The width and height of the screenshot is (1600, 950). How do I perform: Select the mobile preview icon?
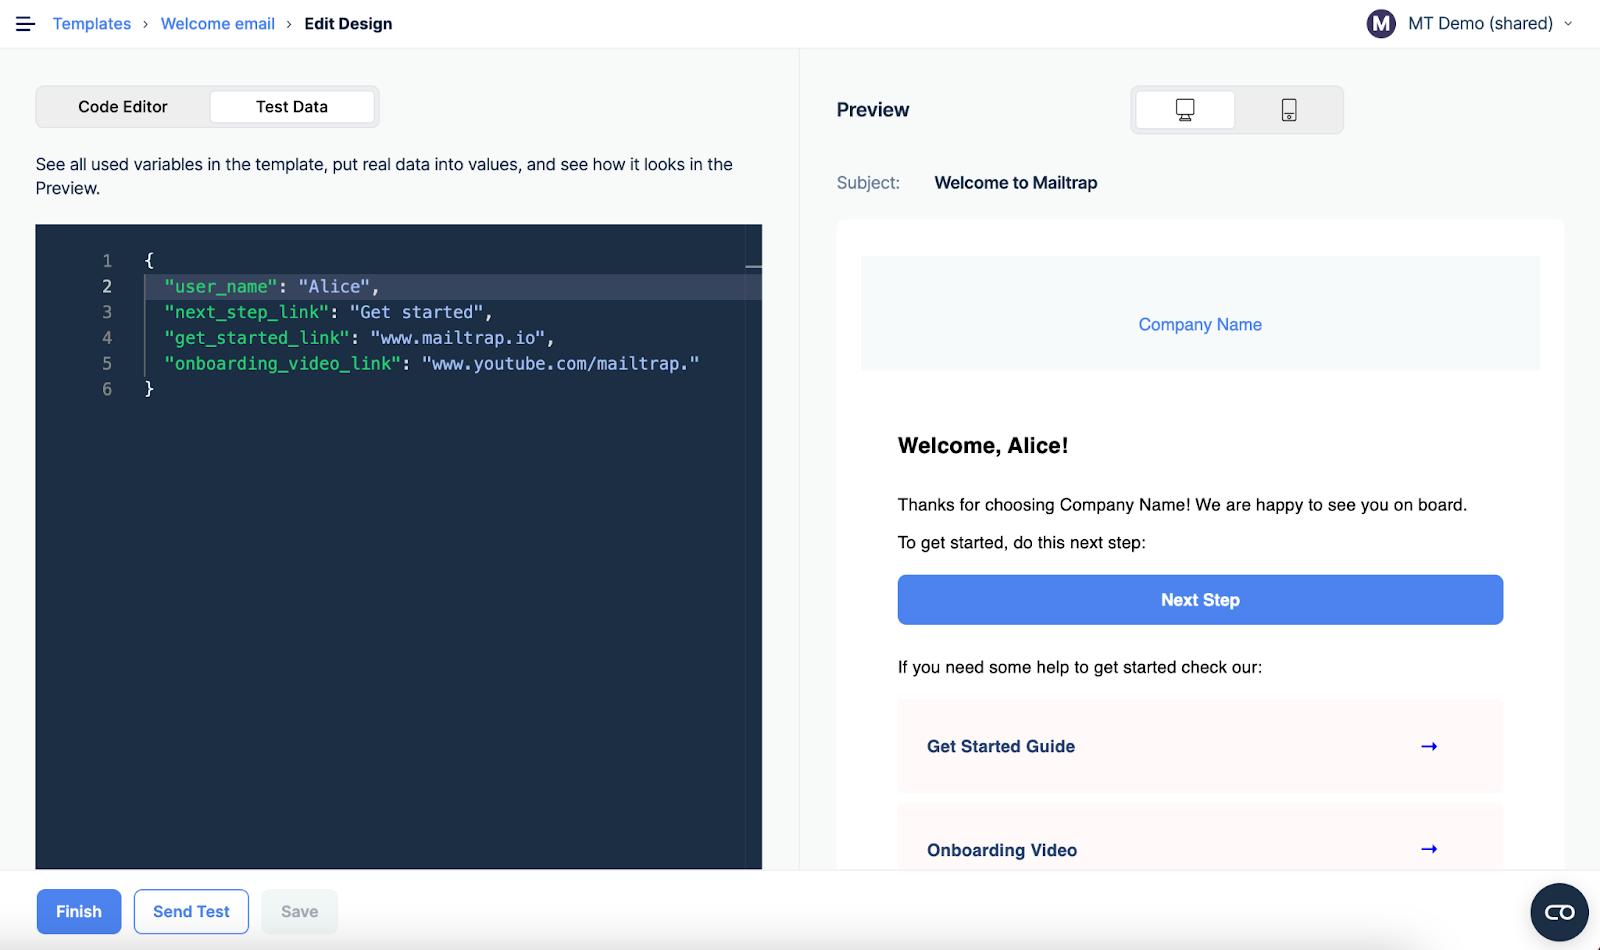coord(1288,110)
